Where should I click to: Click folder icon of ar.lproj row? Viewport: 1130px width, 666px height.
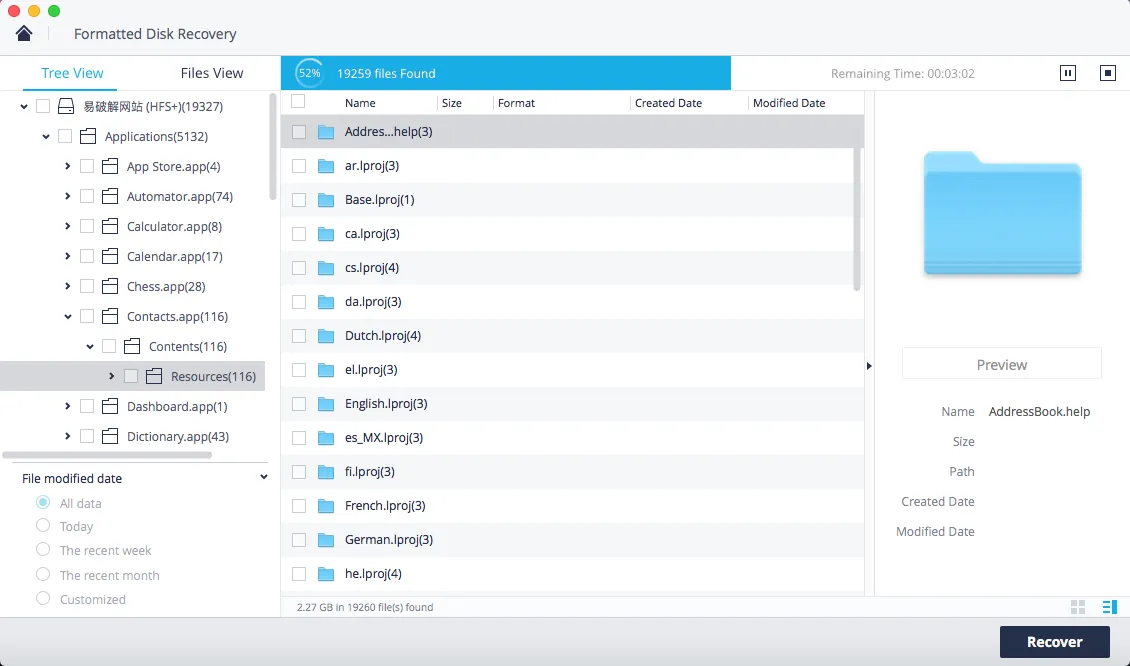click(x=326, y=166)
